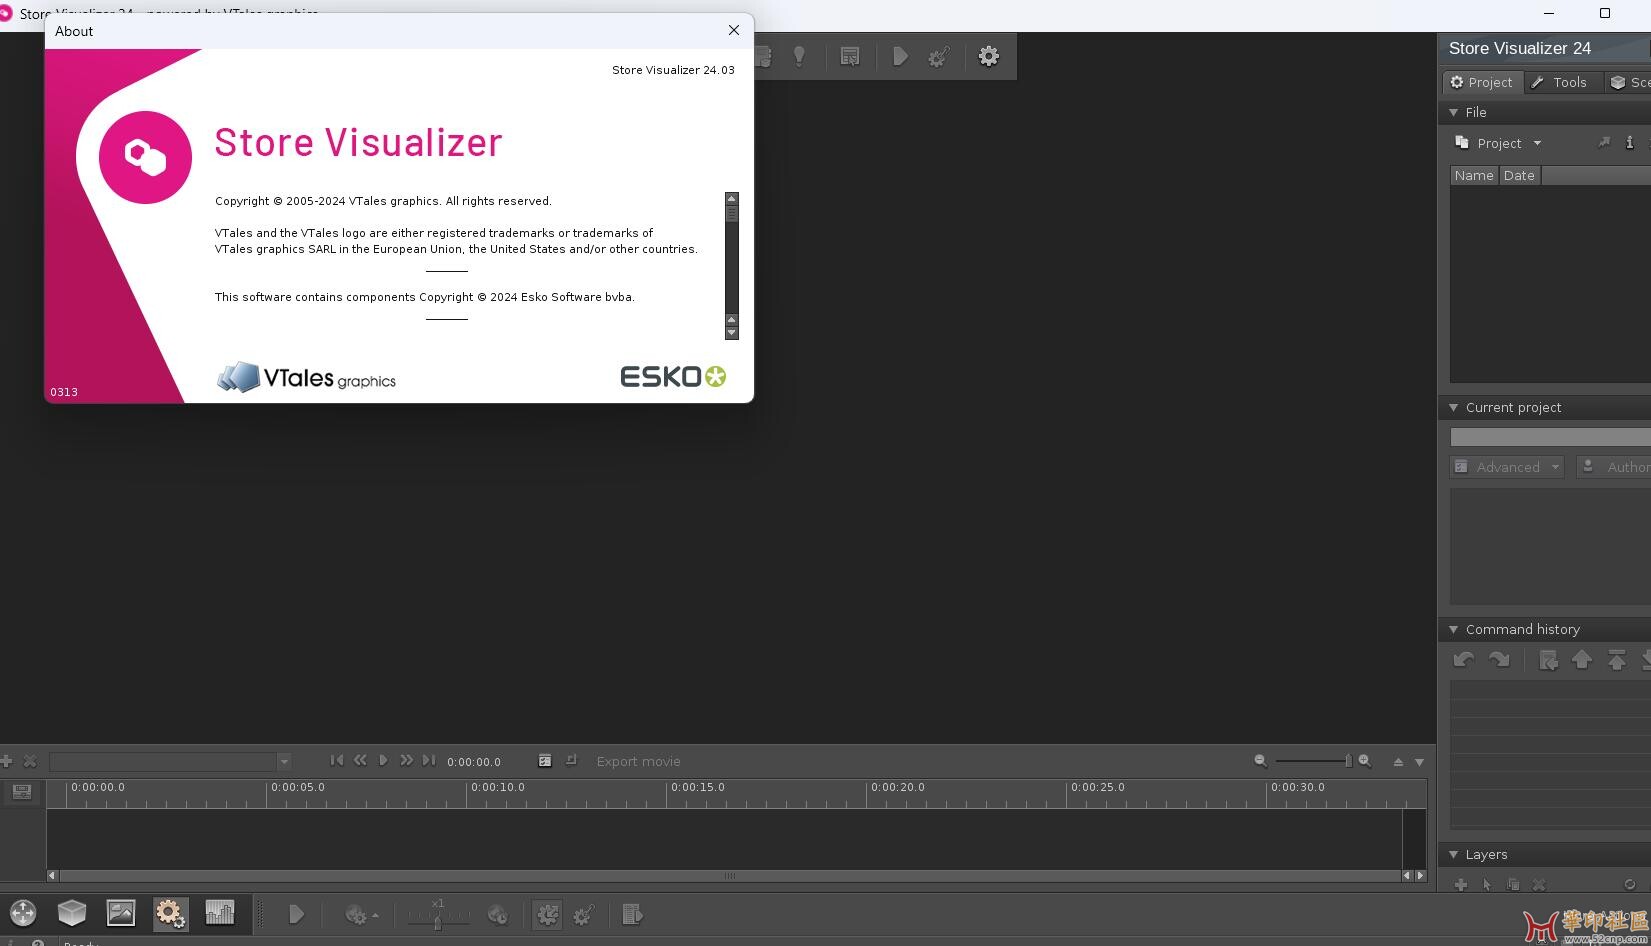Collapse the Current project section
Screen dimensions: 1651x946
click(1454, 407)
